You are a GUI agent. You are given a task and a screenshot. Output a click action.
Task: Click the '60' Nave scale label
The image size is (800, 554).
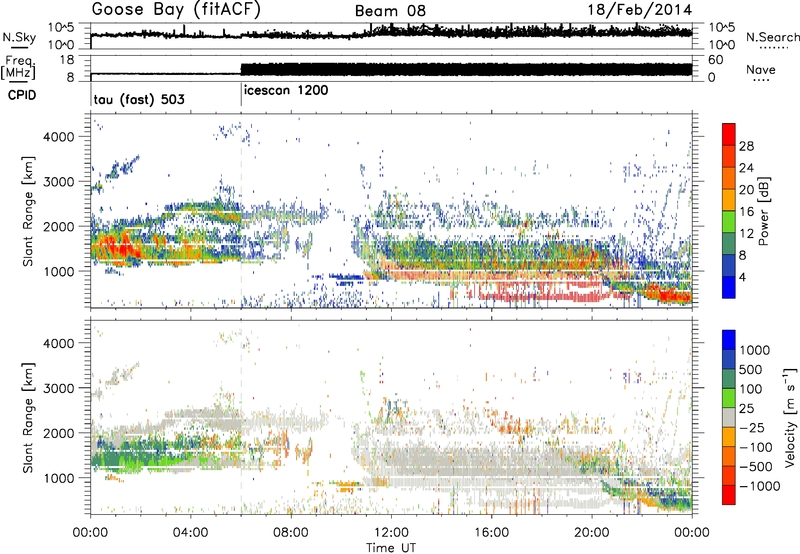pyautogui.click(x=716, y=60)
